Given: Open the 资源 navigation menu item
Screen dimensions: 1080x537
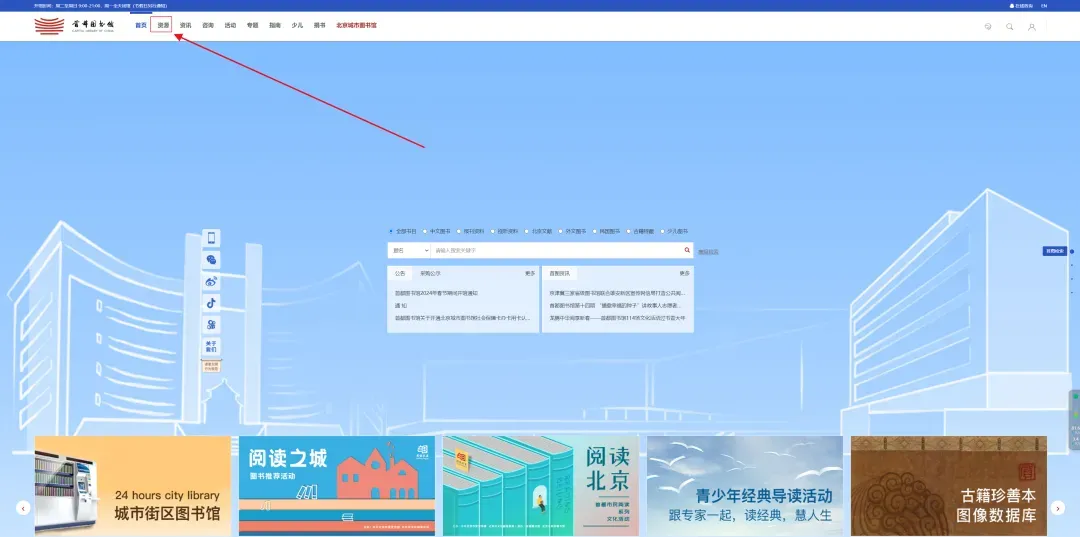Looking at the screenshot, I should 163,25.
